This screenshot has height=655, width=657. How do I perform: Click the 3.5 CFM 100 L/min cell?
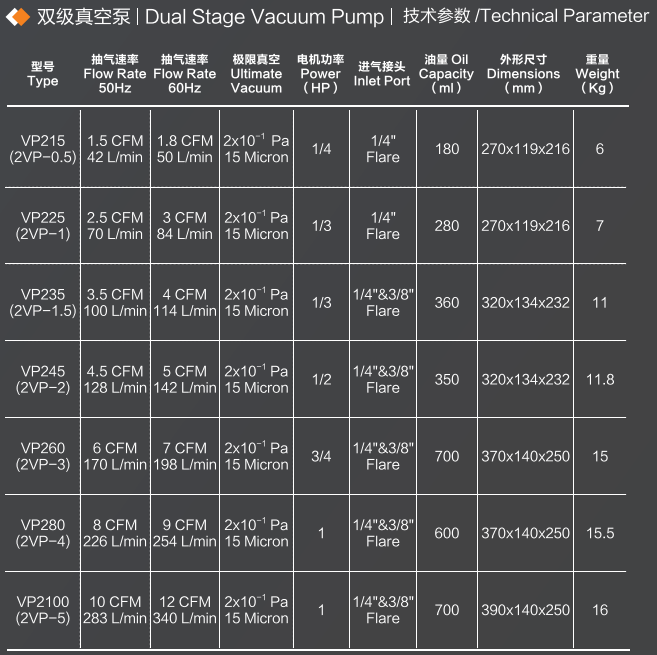(115, 303)
